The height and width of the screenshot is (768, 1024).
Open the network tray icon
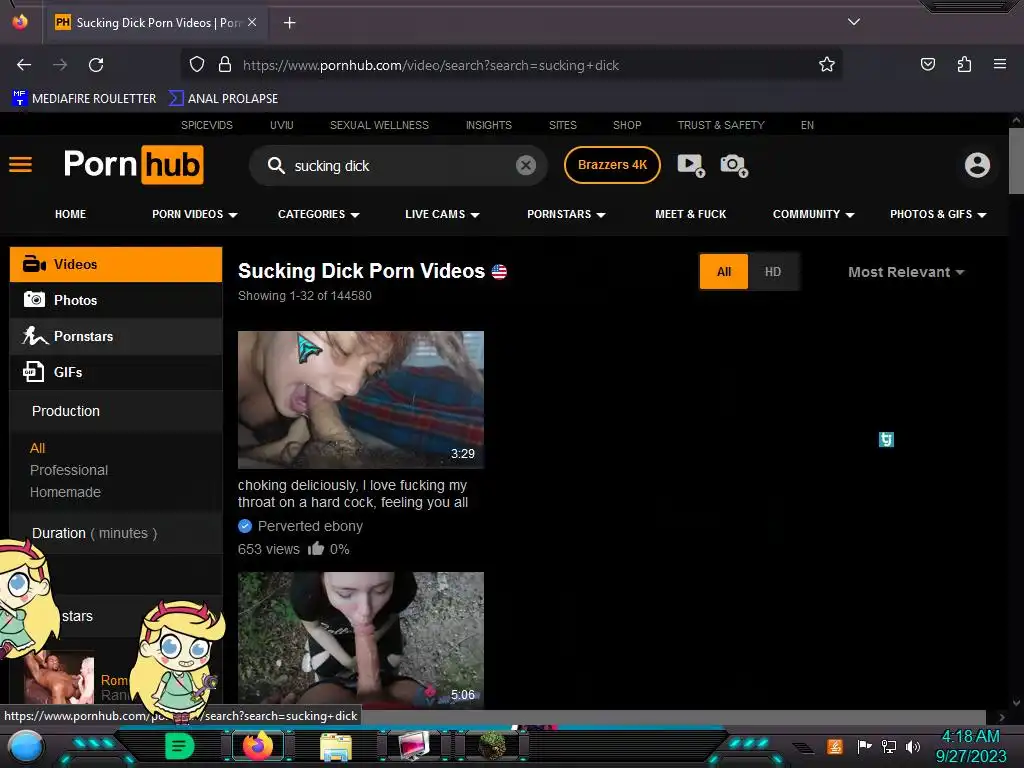click(888, 746)
